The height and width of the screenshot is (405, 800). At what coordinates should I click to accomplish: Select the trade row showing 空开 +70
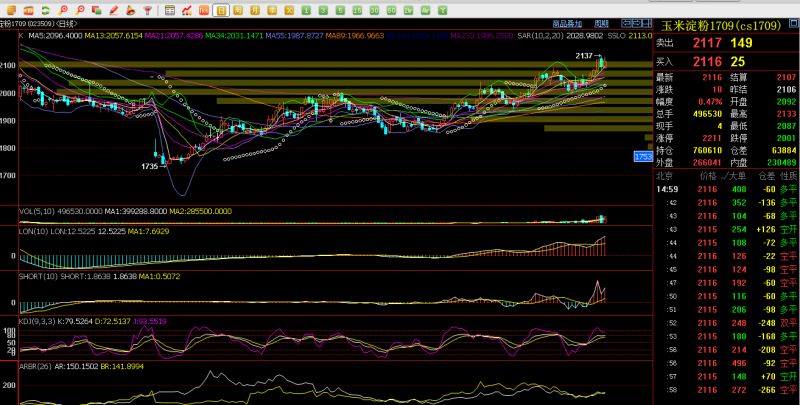(727, 376)
